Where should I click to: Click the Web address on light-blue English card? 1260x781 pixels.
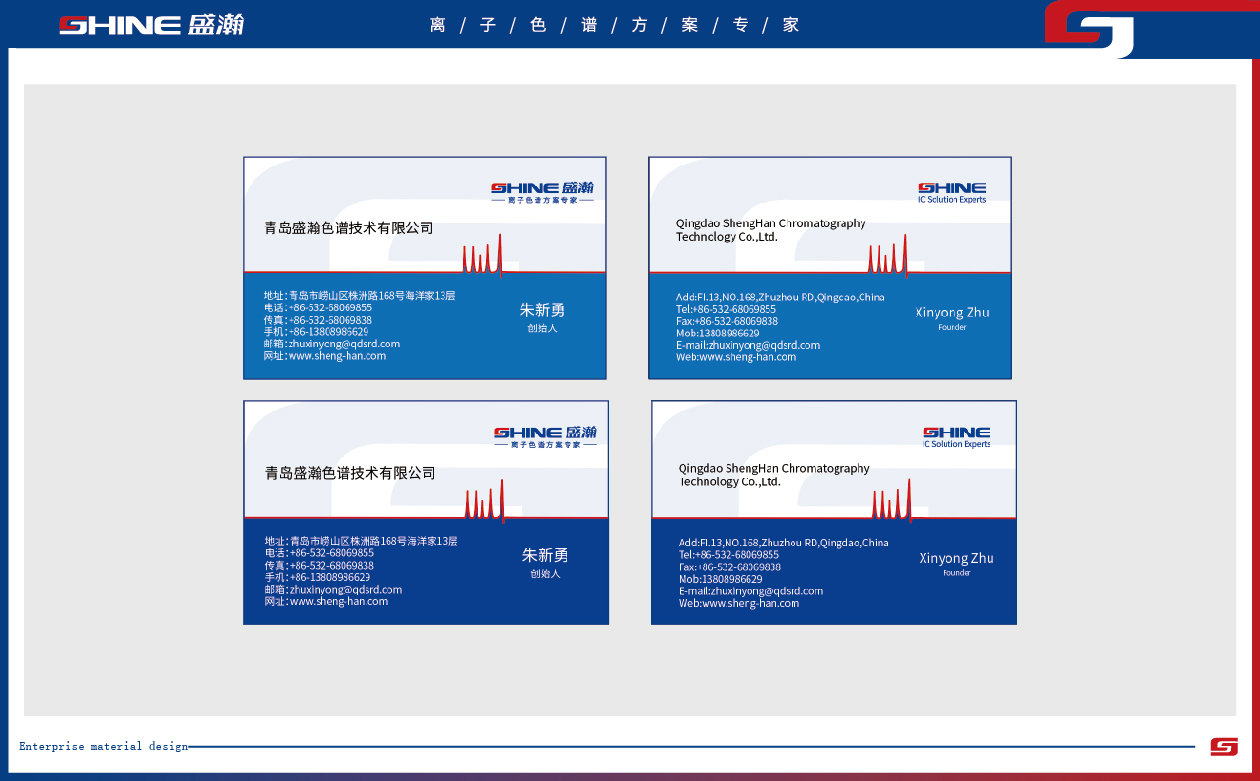tap(736, 357)
